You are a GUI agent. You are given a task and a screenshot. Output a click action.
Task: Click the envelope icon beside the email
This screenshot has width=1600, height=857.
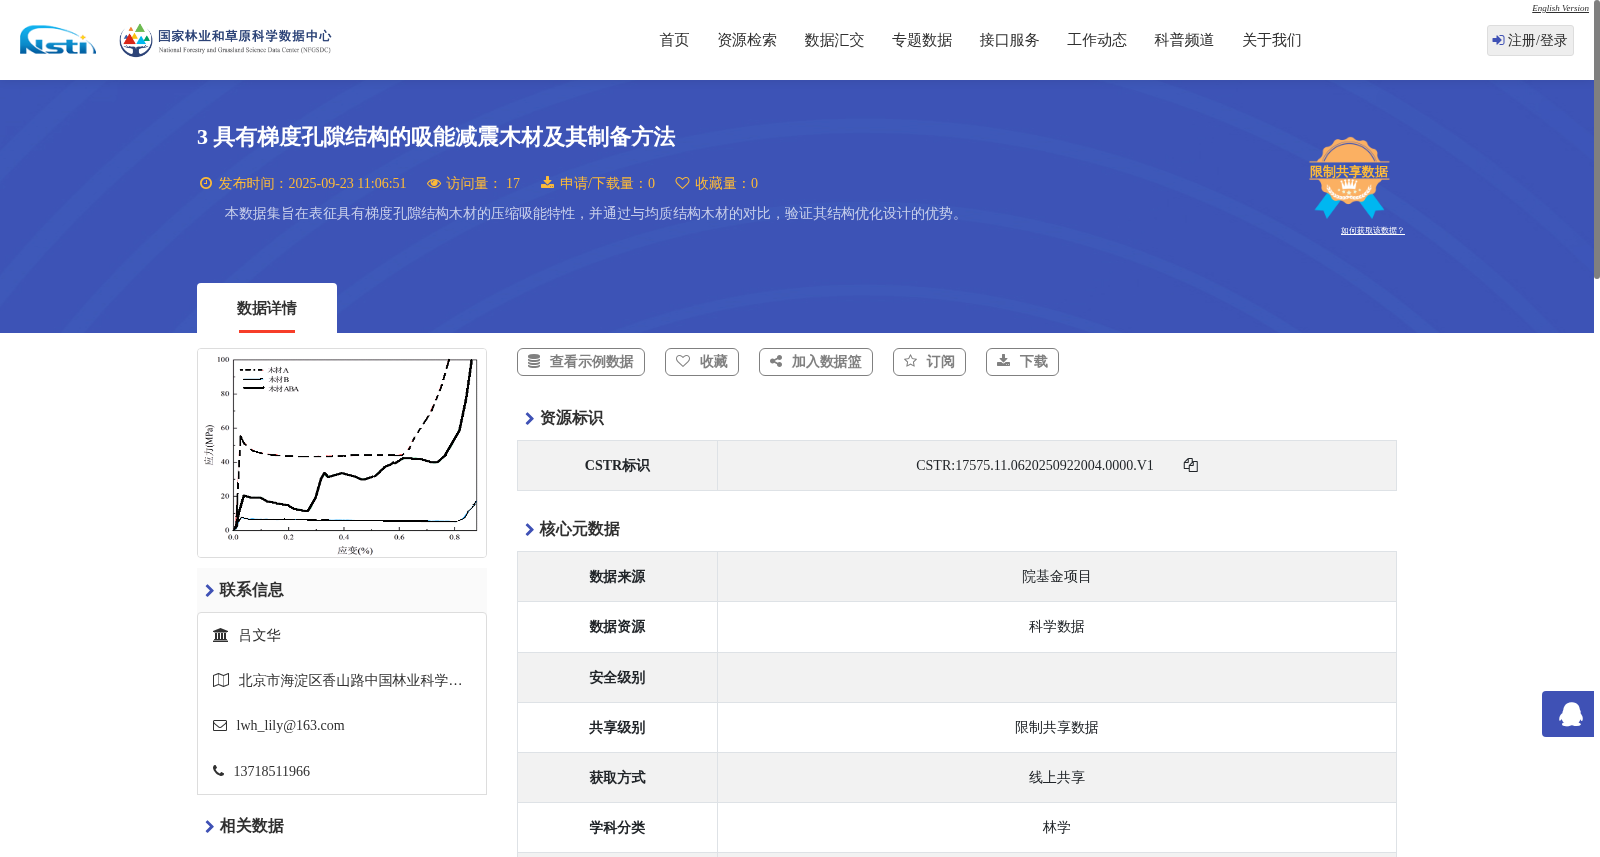220,726
